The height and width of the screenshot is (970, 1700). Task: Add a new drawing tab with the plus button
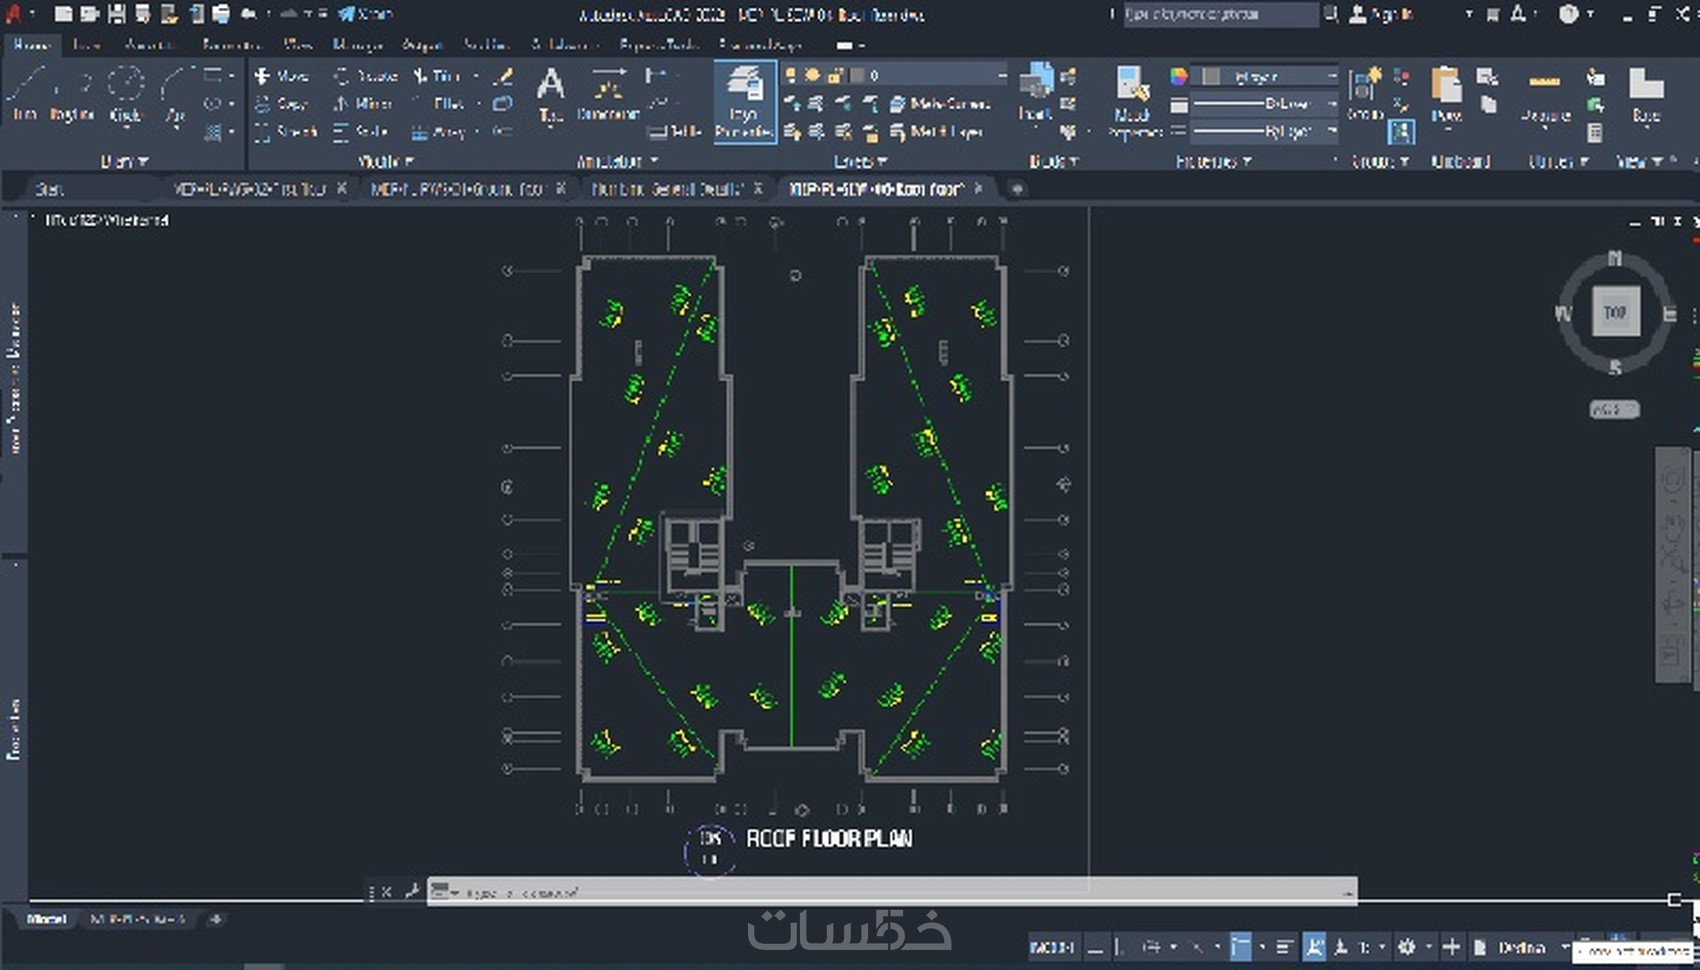[1016, 189]
